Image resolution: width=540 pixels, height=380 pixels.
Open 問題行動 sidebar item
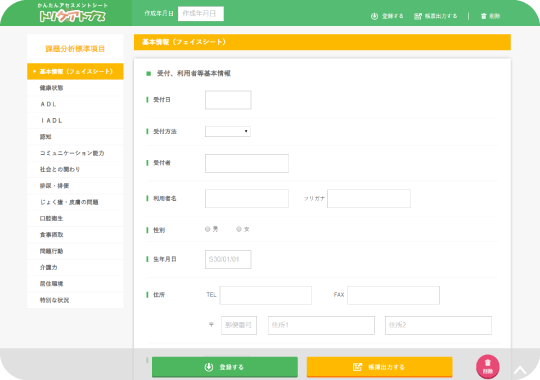pos(75,251)
